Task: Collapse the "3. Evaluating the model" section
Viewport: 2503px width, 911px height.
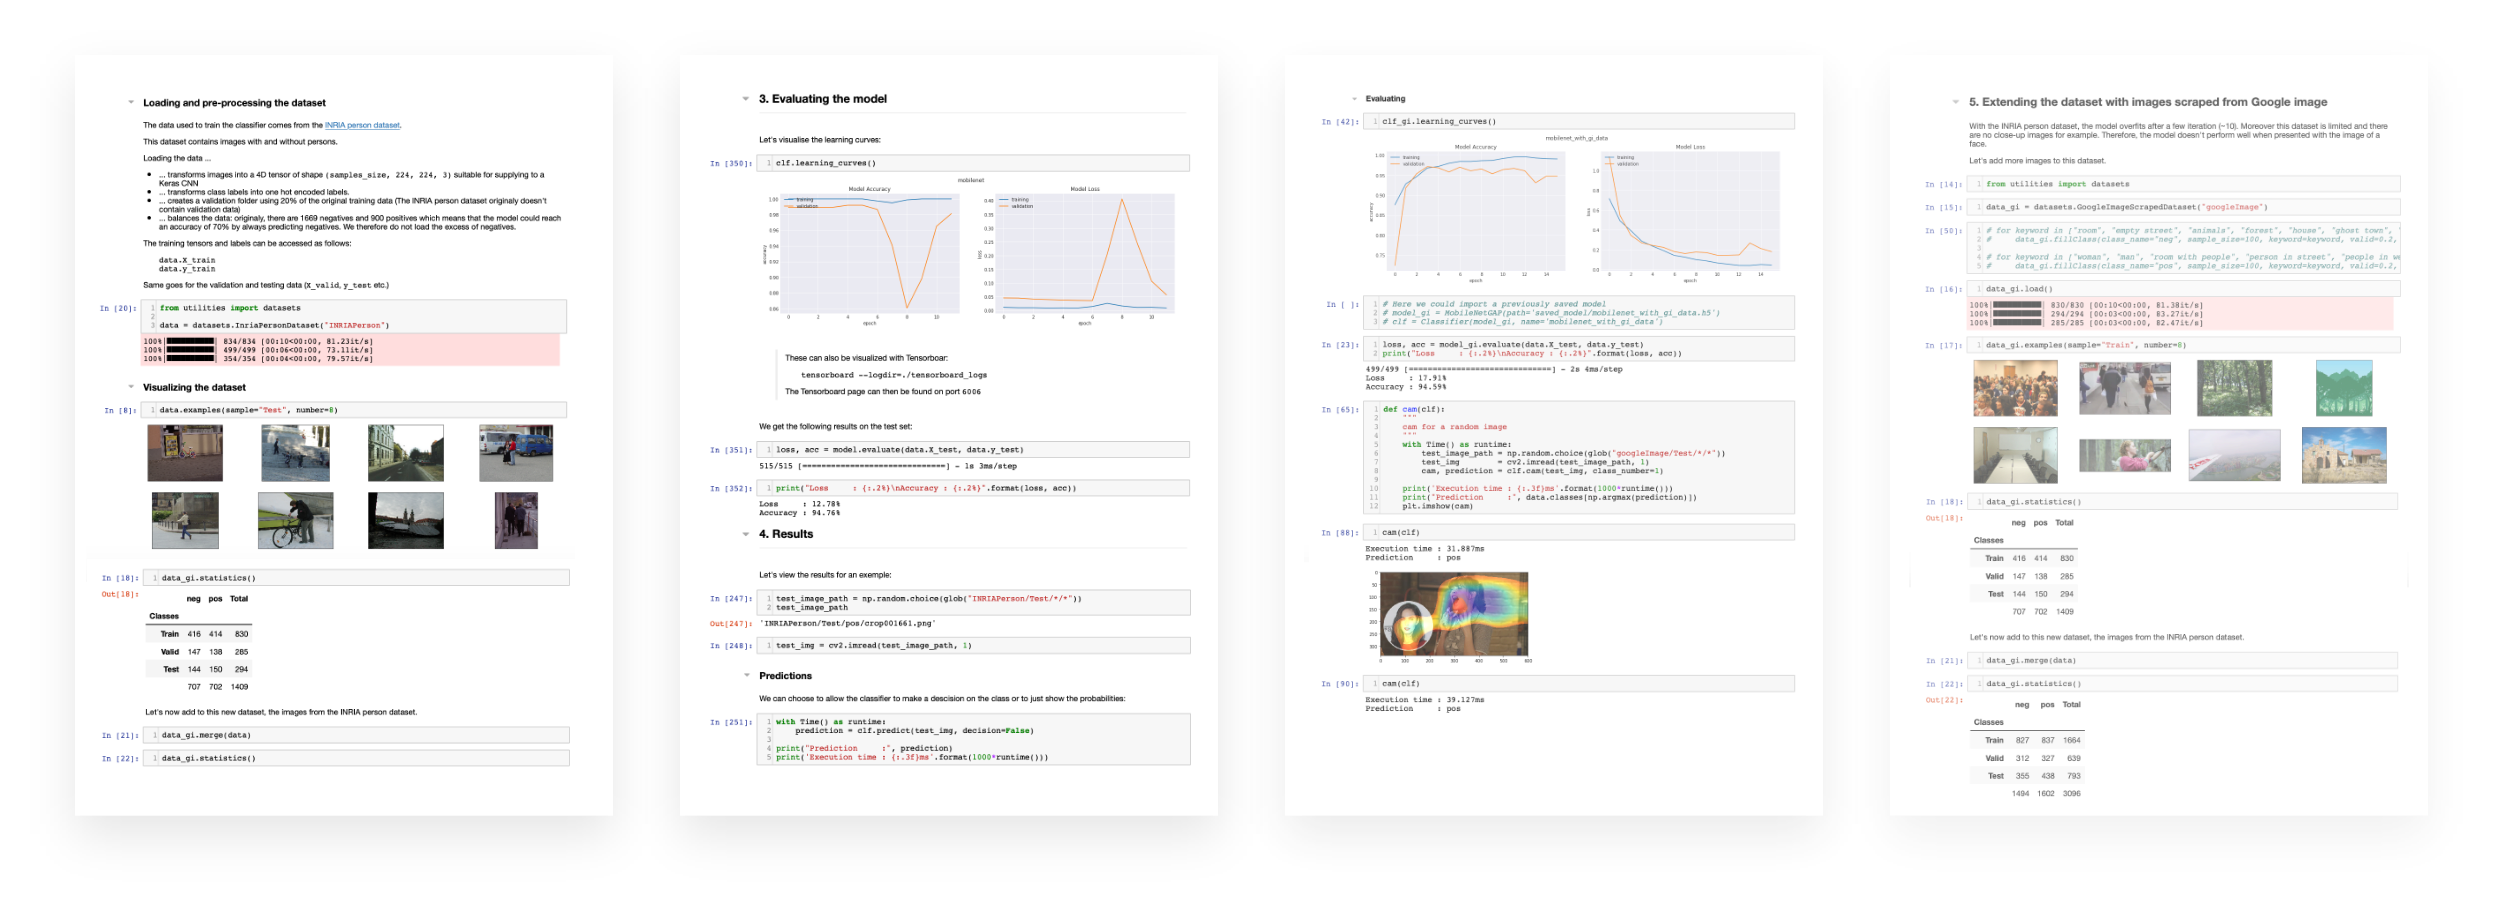Action: tap(745, 98)
